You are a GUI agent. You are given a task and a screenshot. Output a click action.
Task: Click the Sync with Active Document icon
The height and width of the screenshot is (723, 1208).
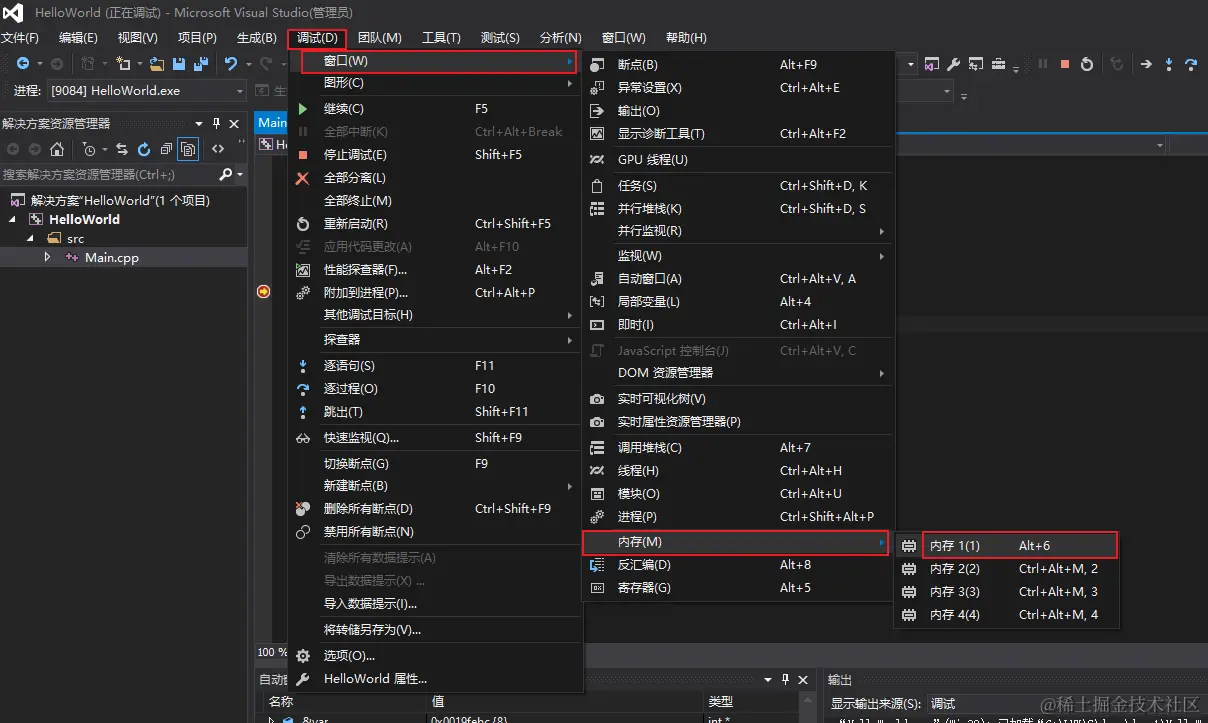[122, 149]
